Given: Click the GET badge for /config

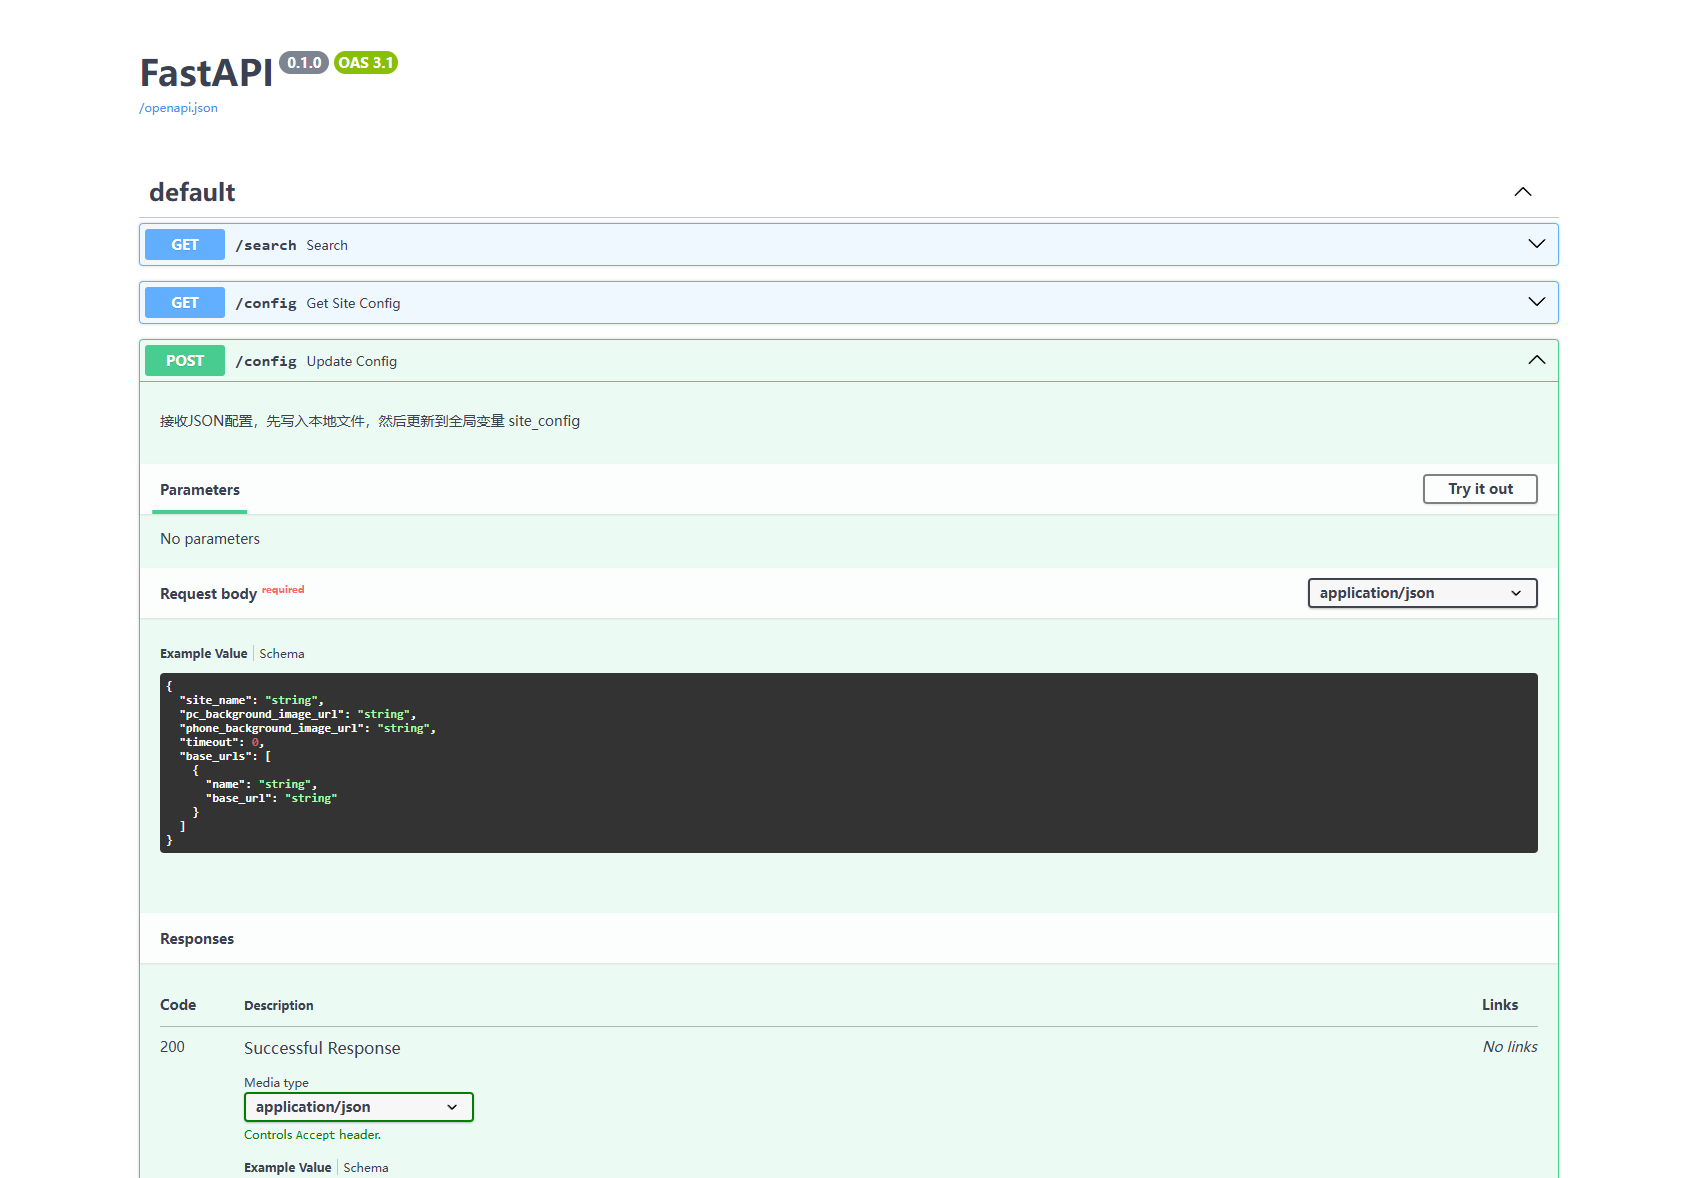Looking at the screenshot, I should [185, 303].
